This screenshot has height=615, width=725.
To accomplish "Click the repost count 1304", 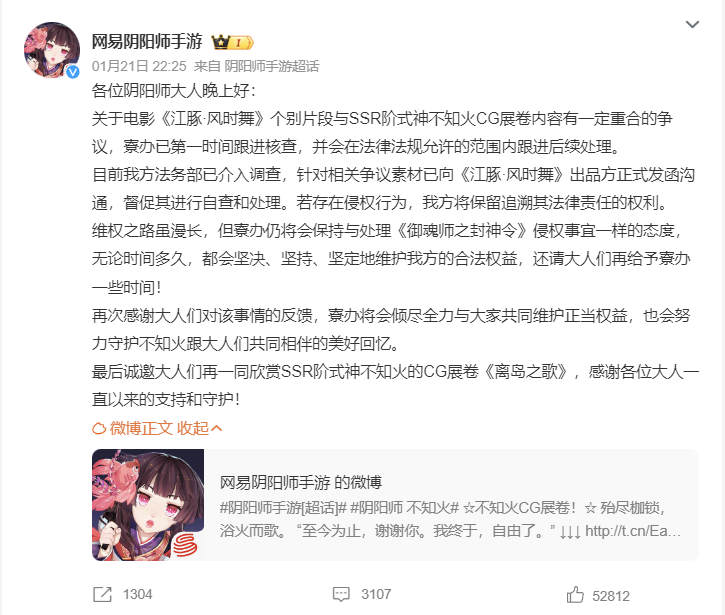I will pyautogui.click(x=137, y=594).
